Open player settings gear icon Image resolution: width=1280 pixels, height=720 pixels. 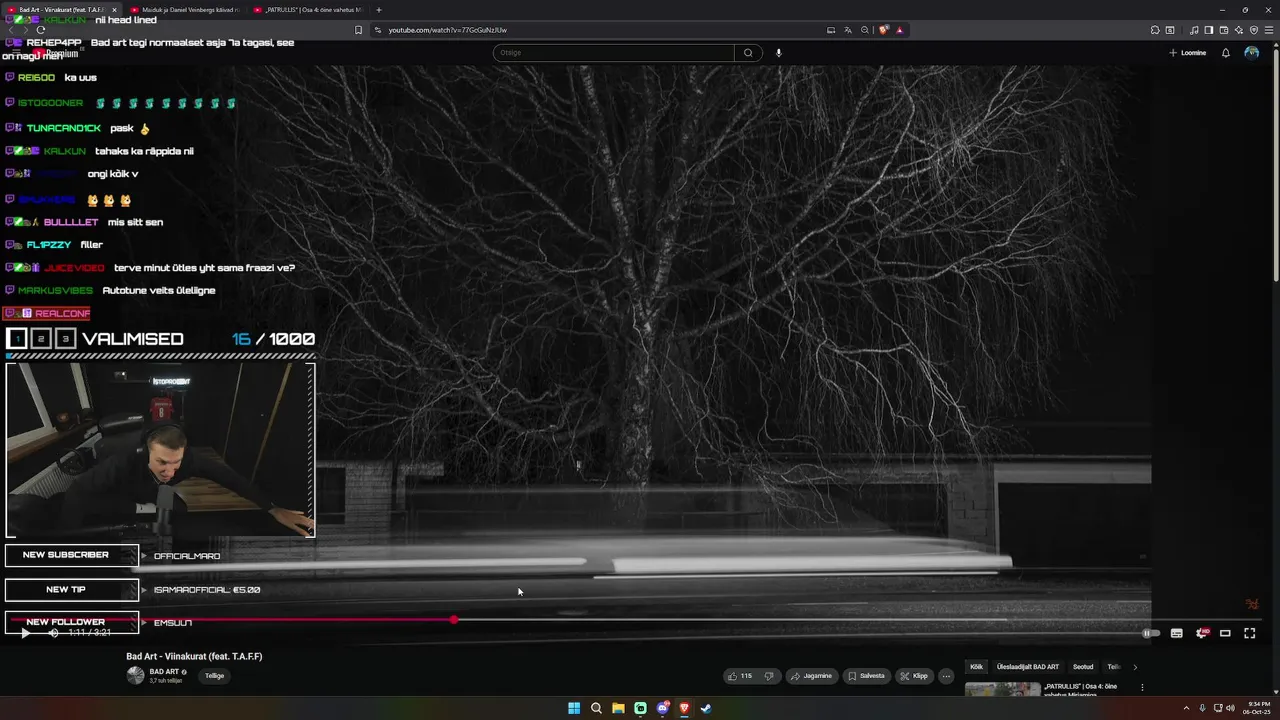(x=1202, y=633)
